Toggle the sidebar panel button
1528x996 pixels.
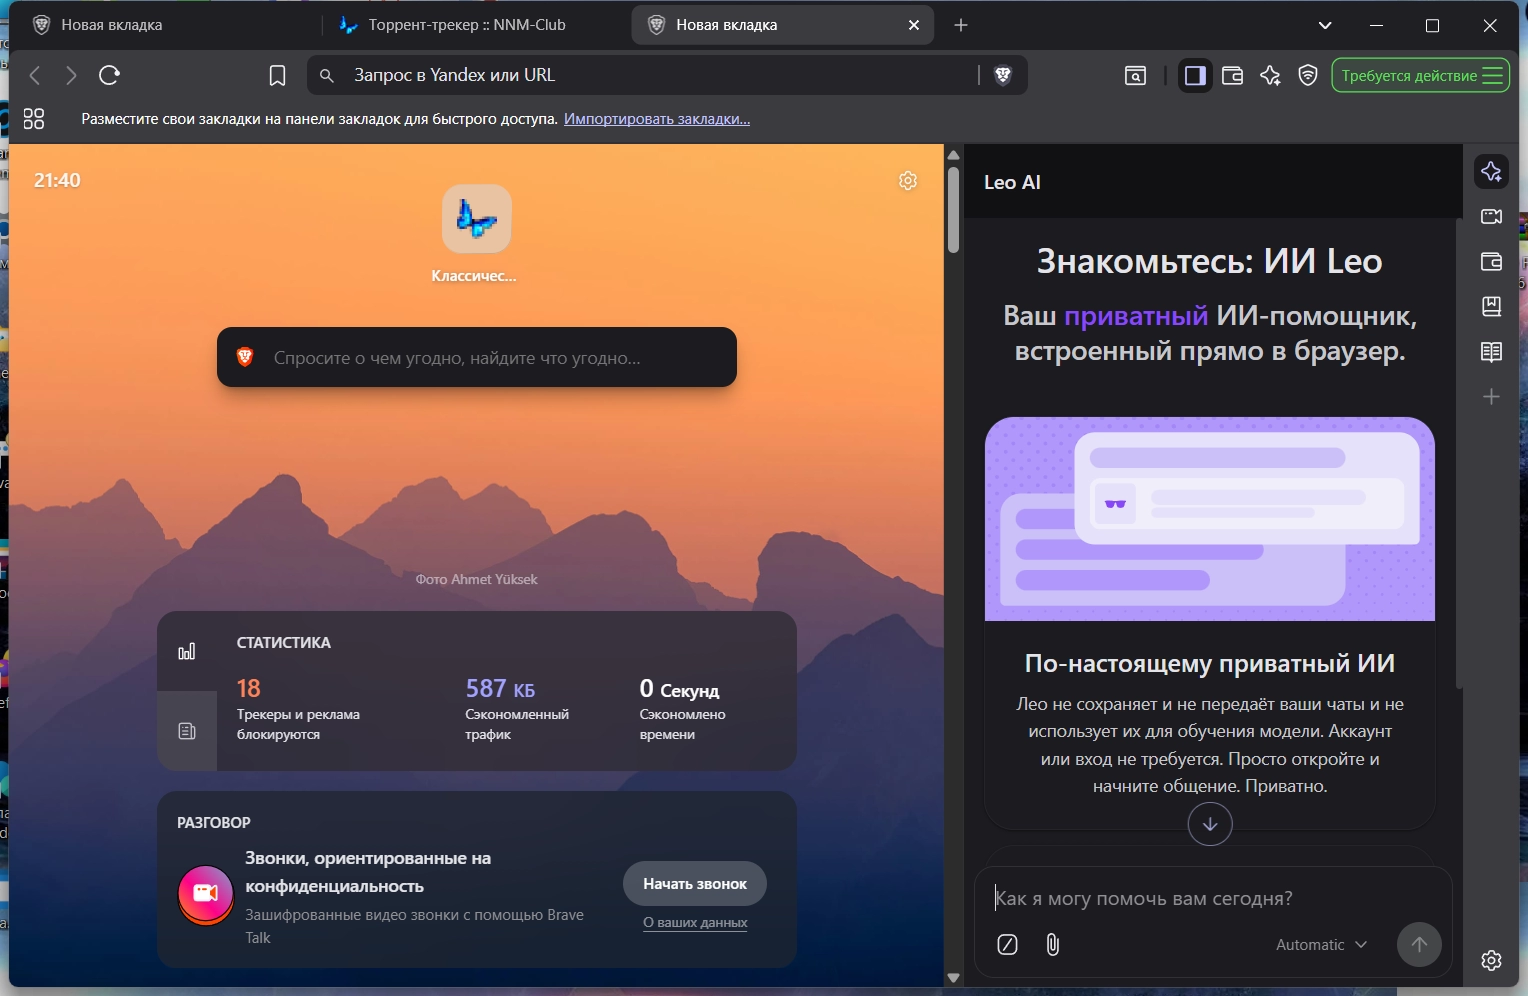pyautogui.click(x=1195, y=75)
